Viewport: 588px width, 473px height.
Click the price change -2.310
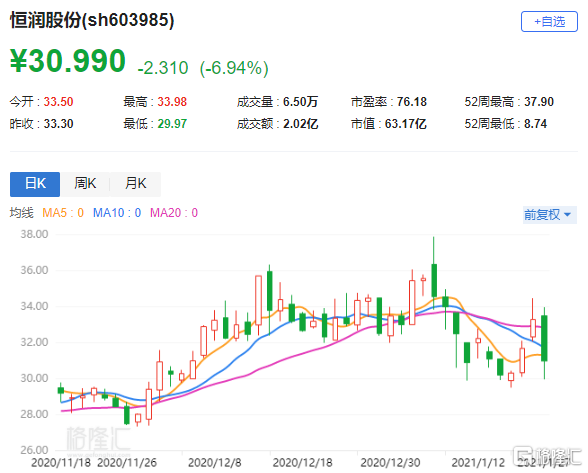click(163, 69)
